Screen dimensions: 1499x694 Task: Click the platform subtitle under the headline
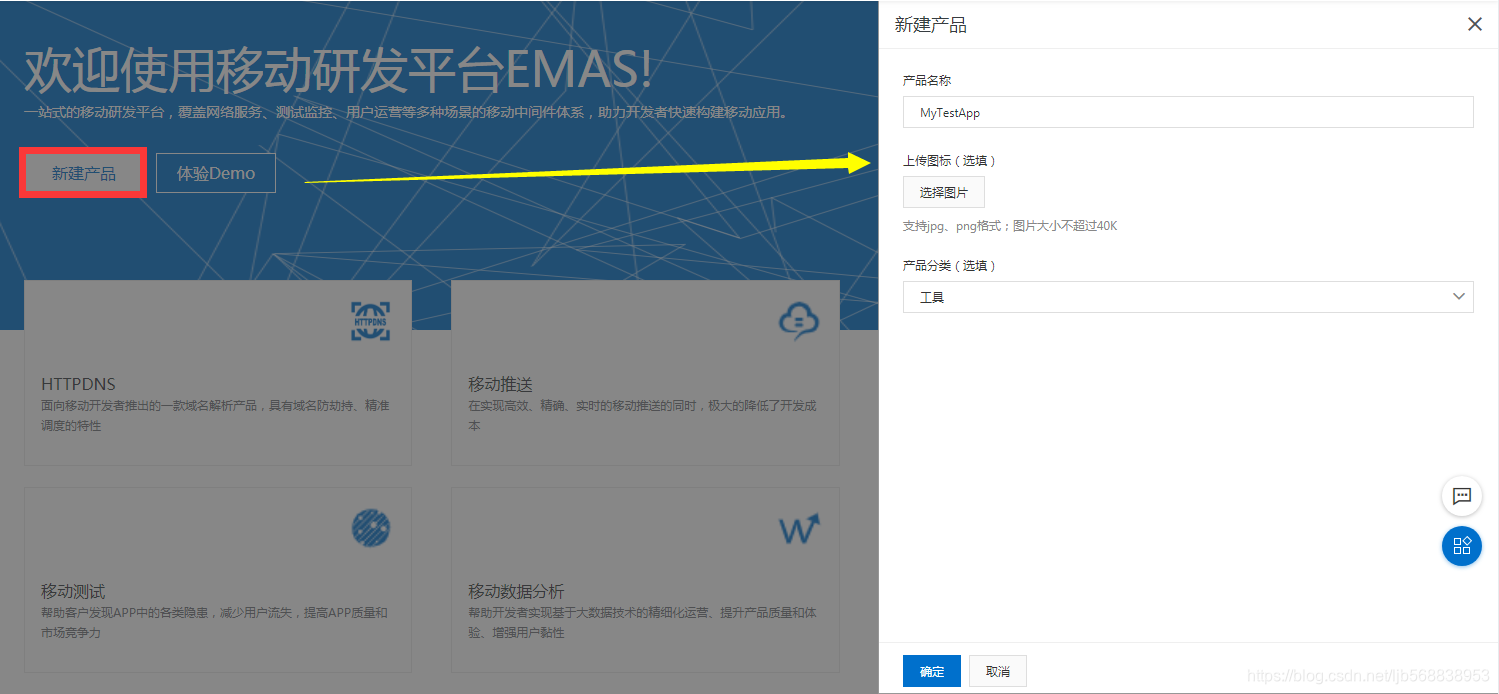click(x=406, y=112)
